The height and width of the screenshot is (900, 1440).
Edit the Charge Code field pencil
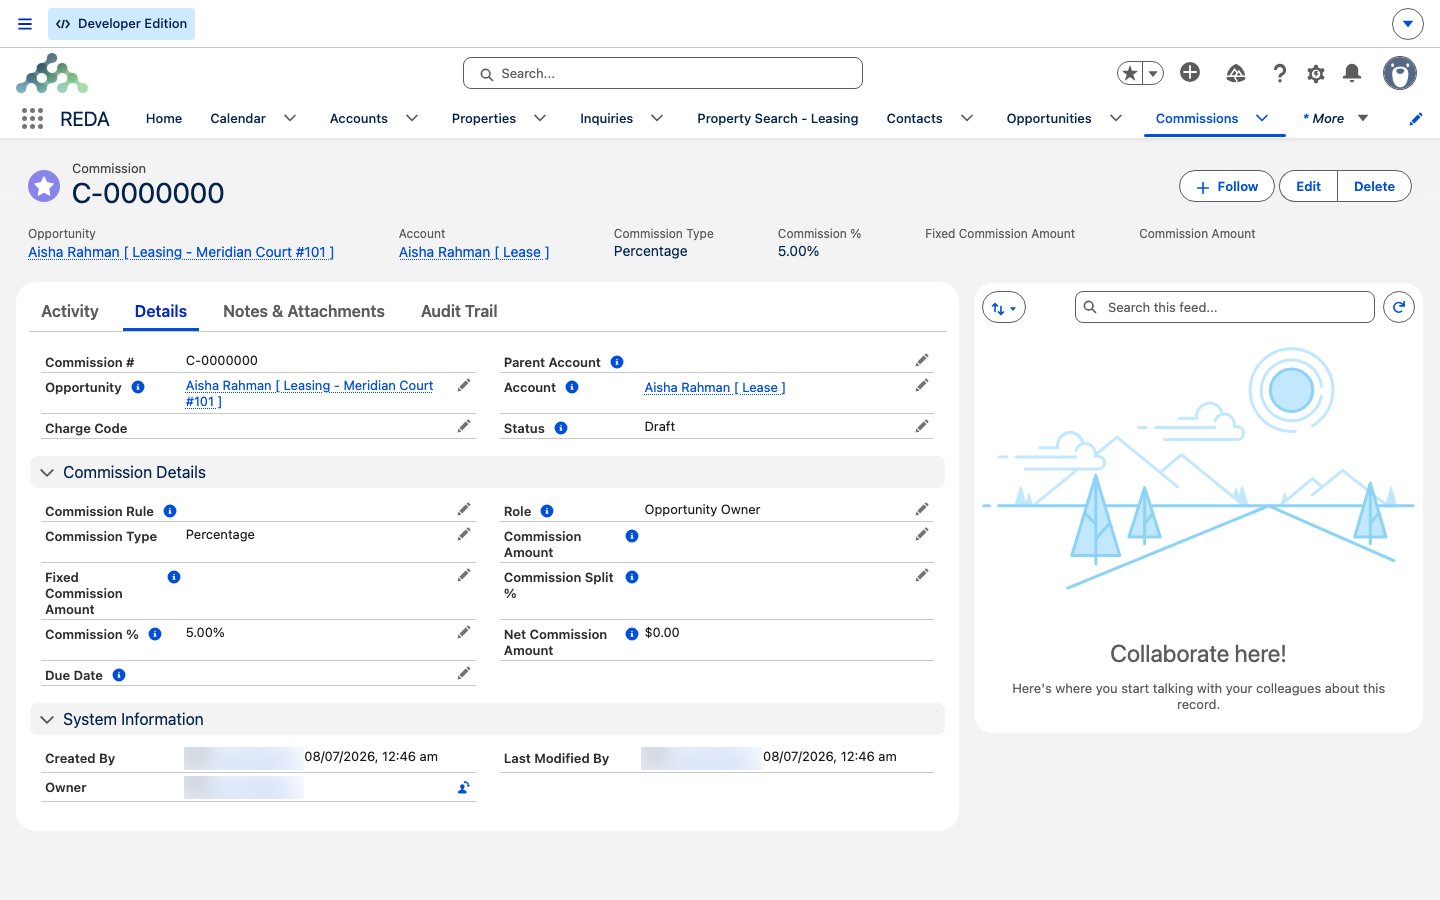click(464, 427)
